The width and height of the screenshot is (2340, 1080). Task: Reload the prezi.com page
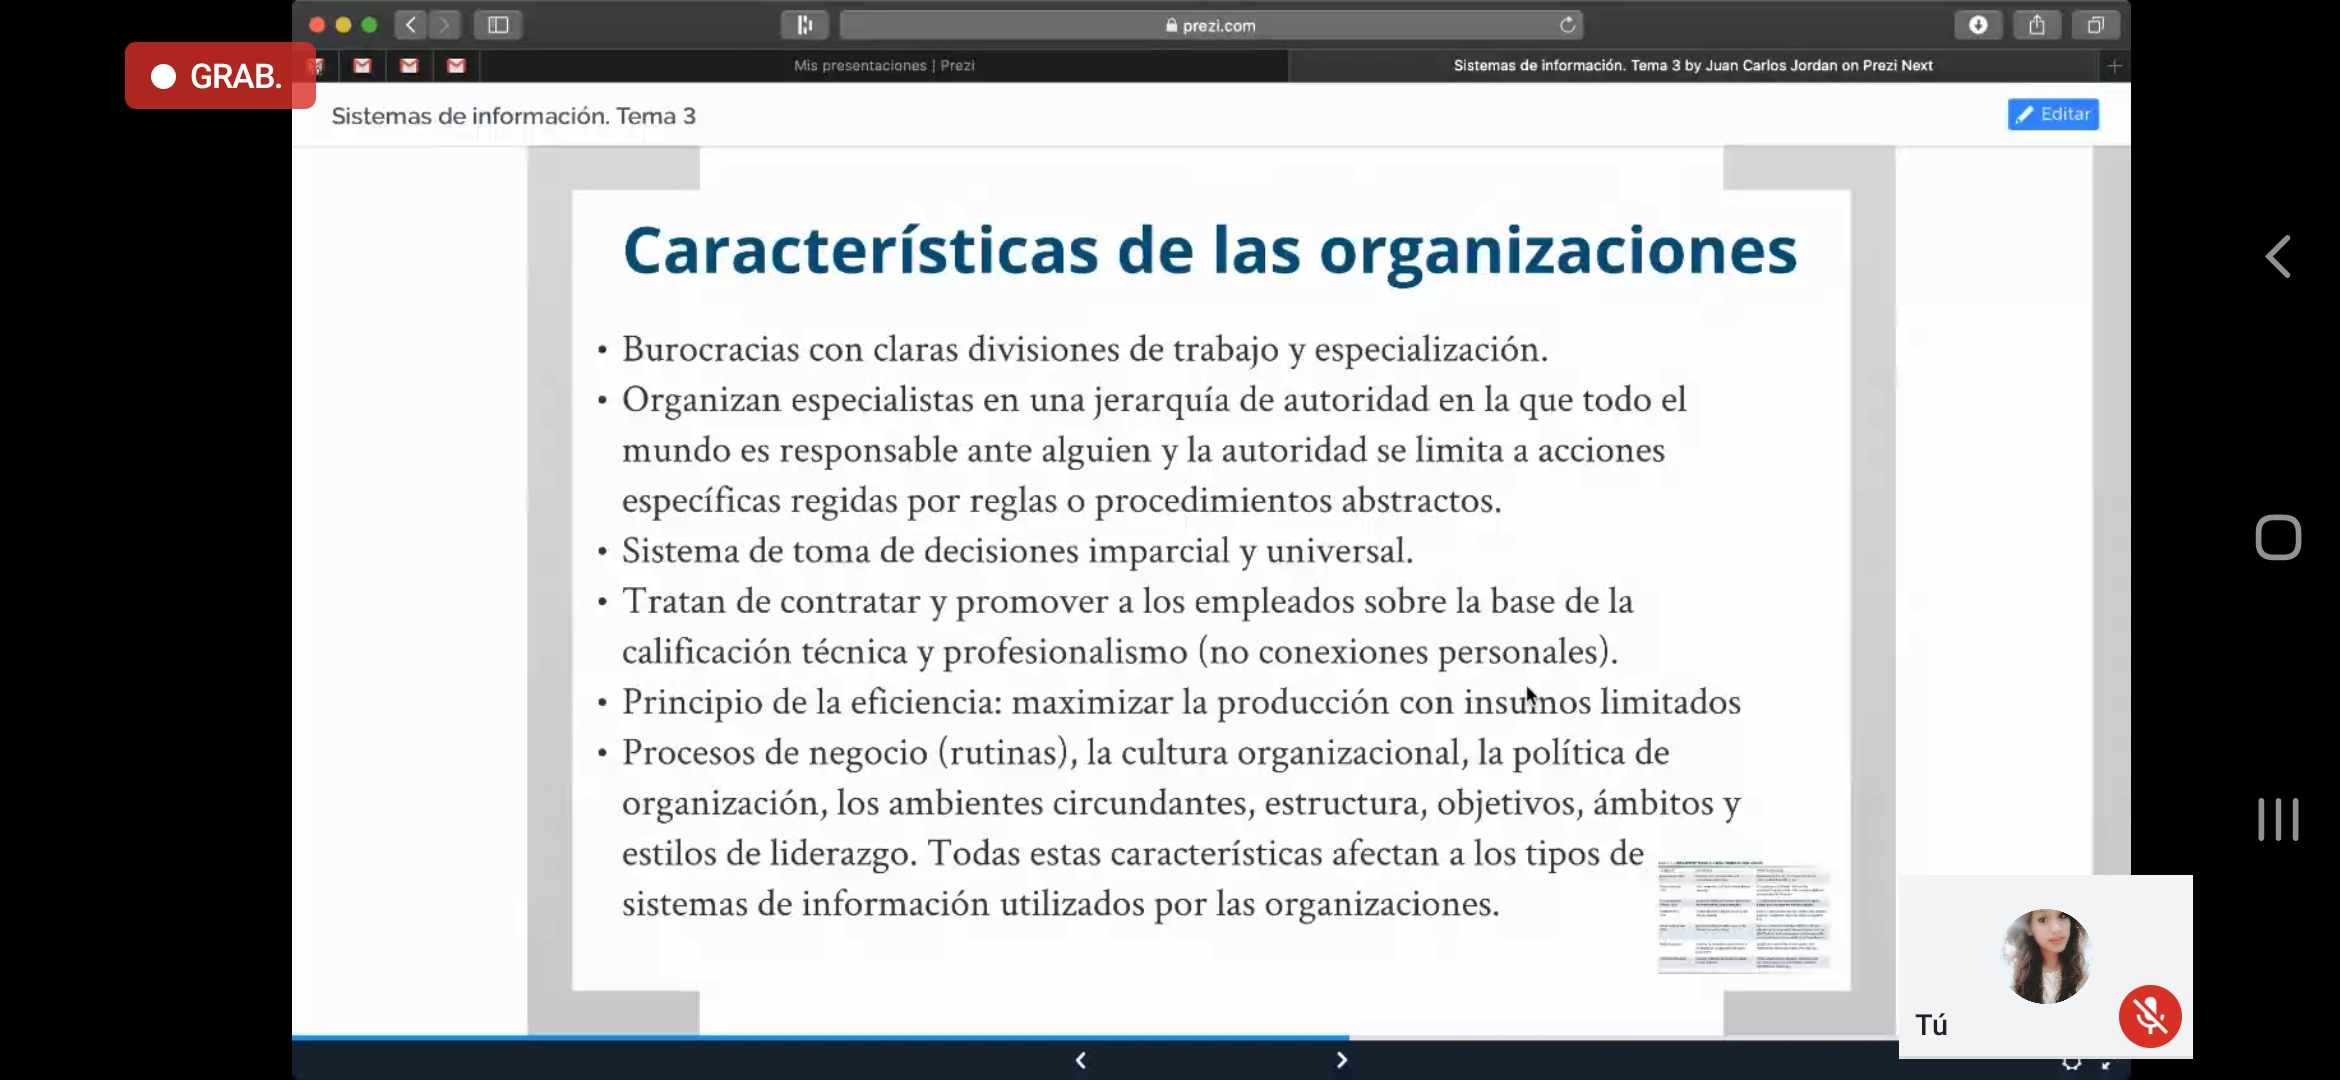pyautogui.click(x=1567, y=25)
